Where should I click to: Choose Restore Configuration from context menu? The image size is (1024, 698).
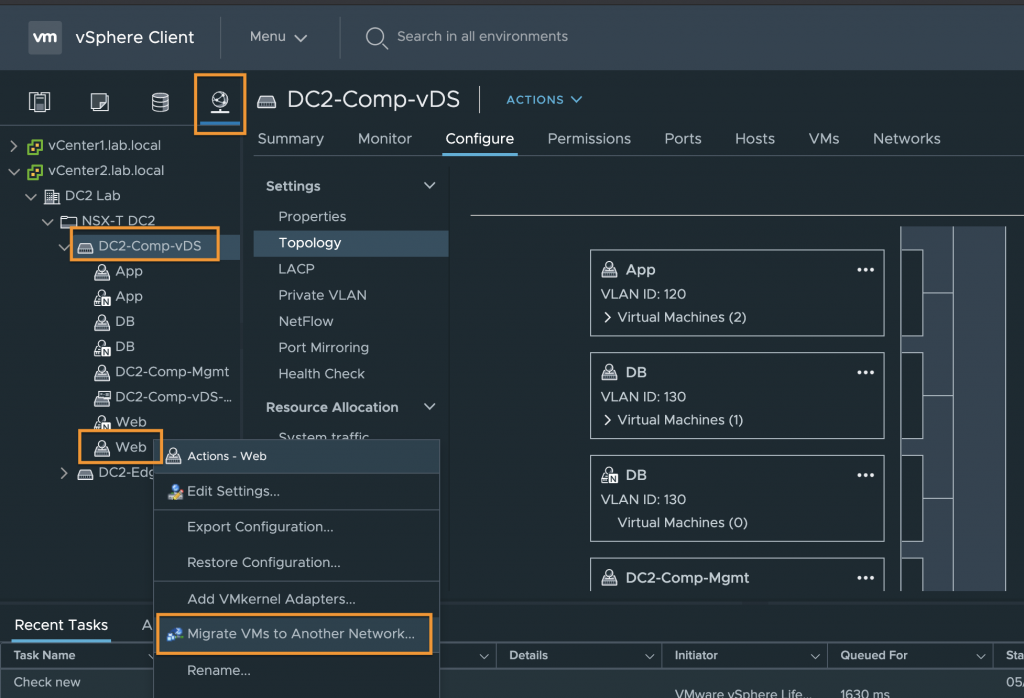click(296, 562)
